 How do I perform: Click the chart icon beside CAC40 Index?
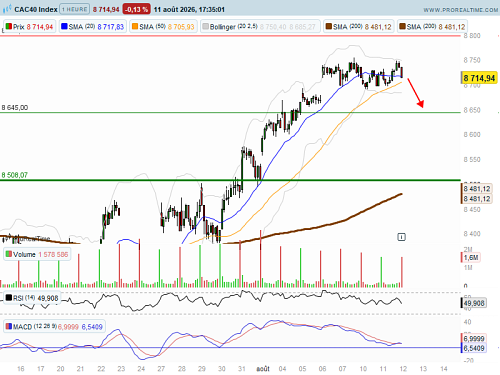7,9
